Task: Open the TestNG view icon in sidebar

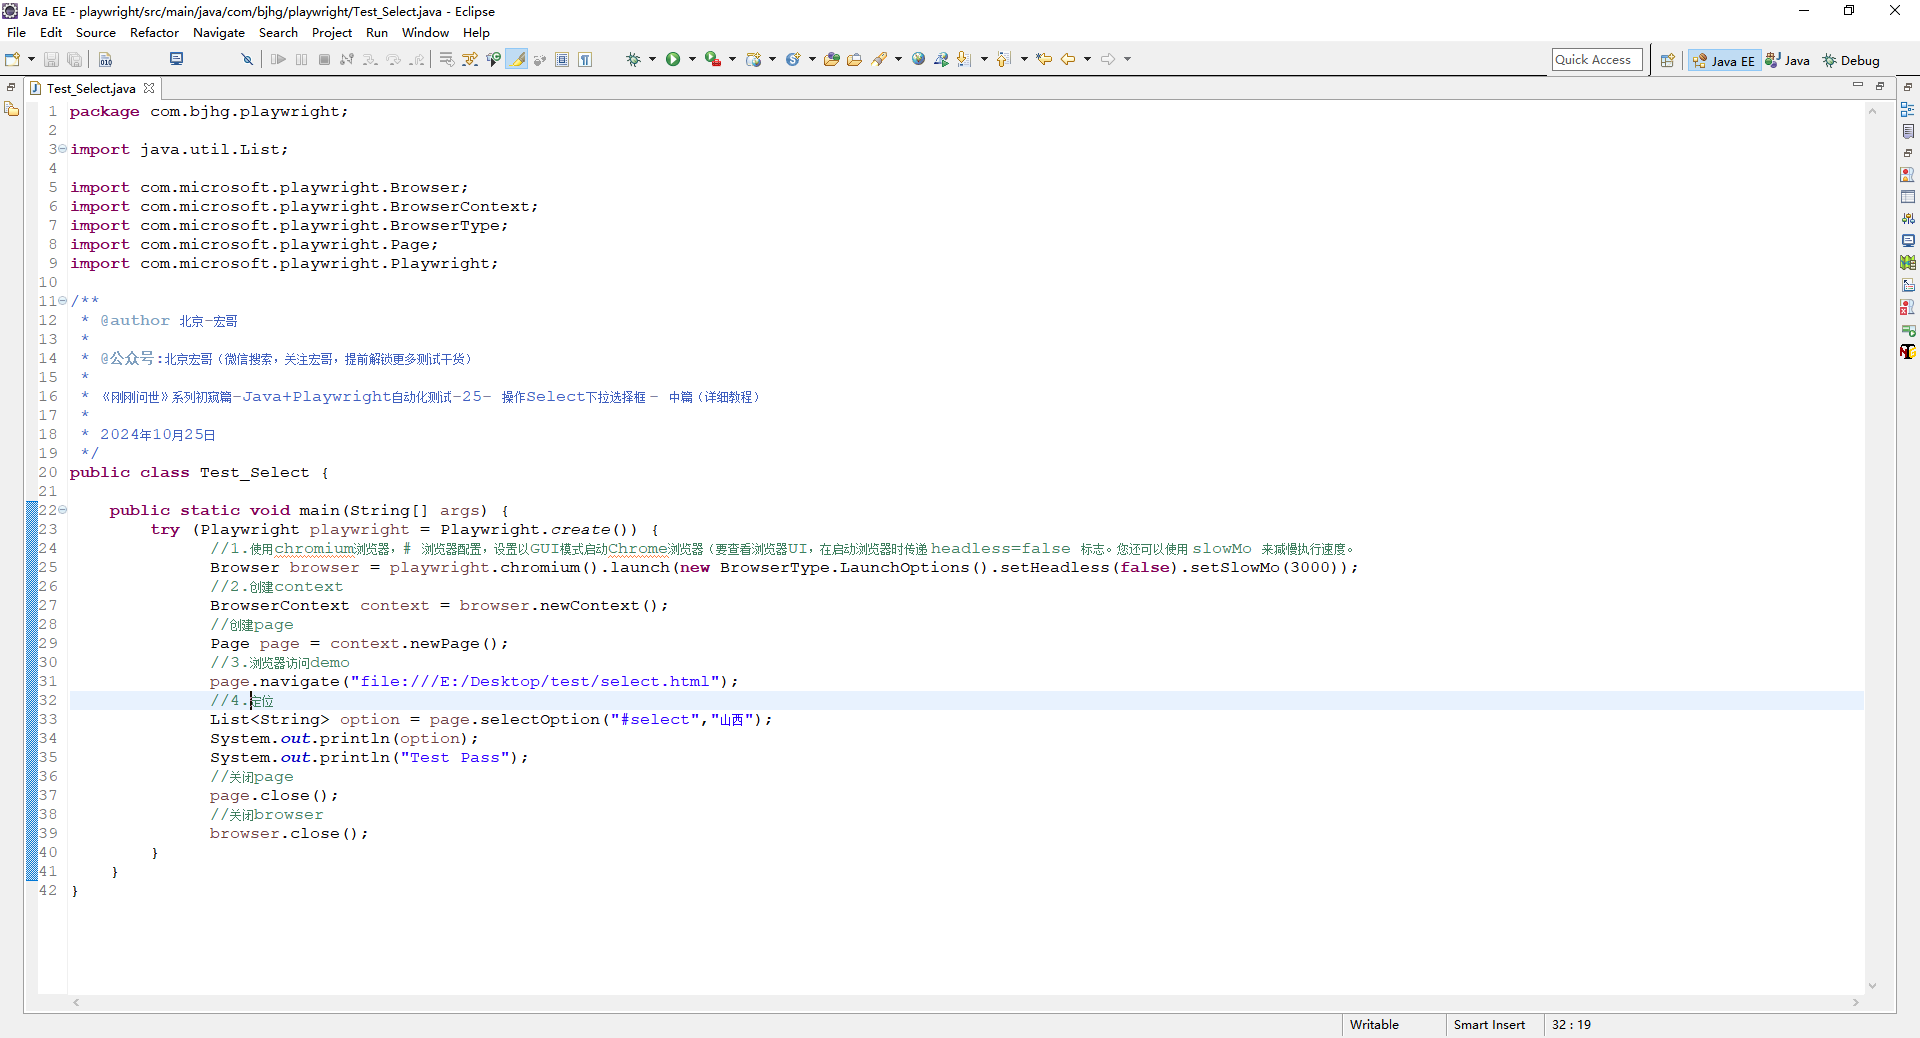Action: pyautogui.click(x=1908, y=352)
